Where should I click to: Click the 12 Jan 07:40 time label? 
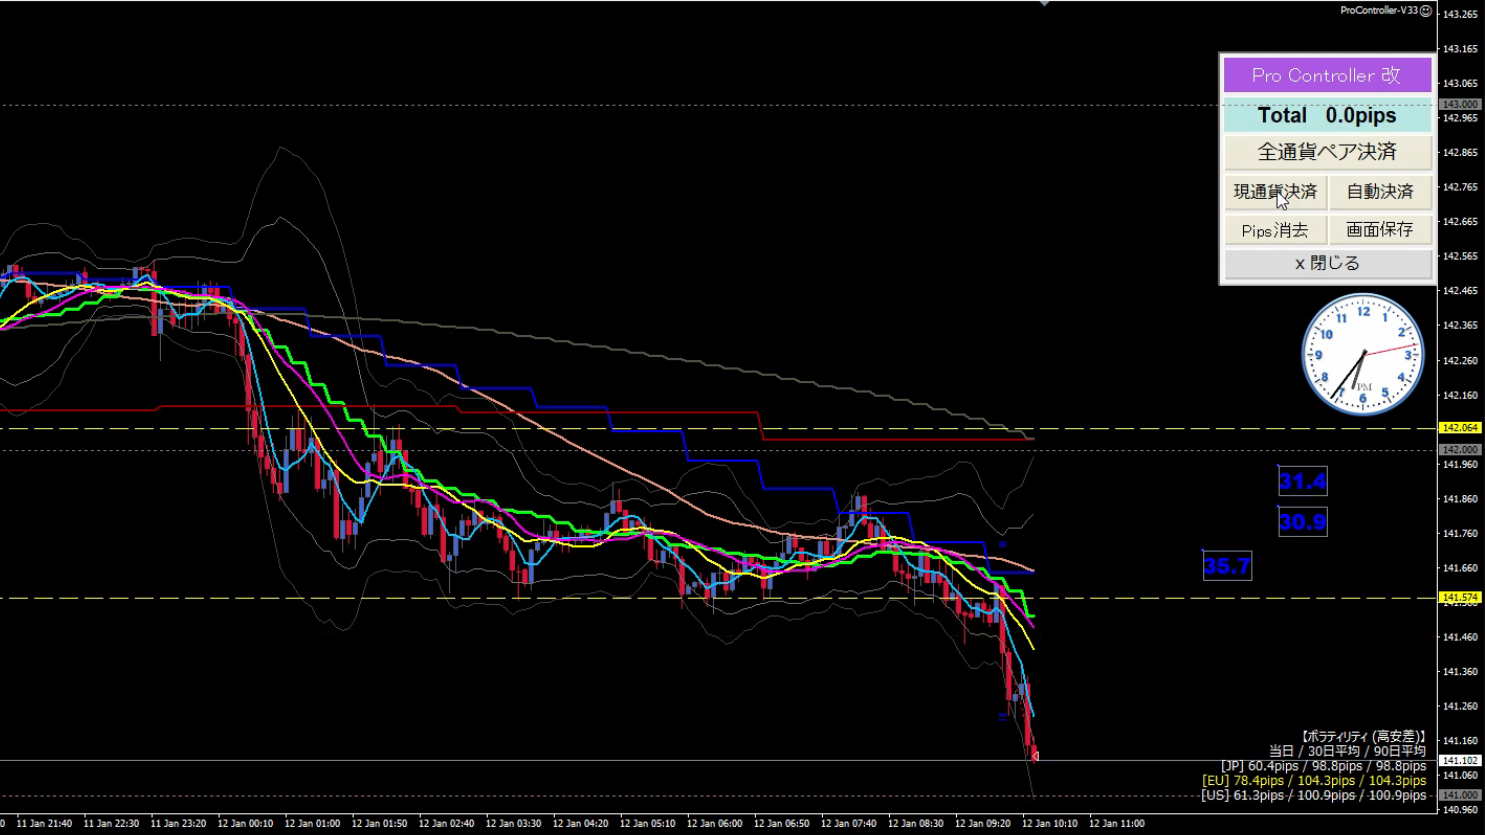pyautogui.click(x=848, y=824)
